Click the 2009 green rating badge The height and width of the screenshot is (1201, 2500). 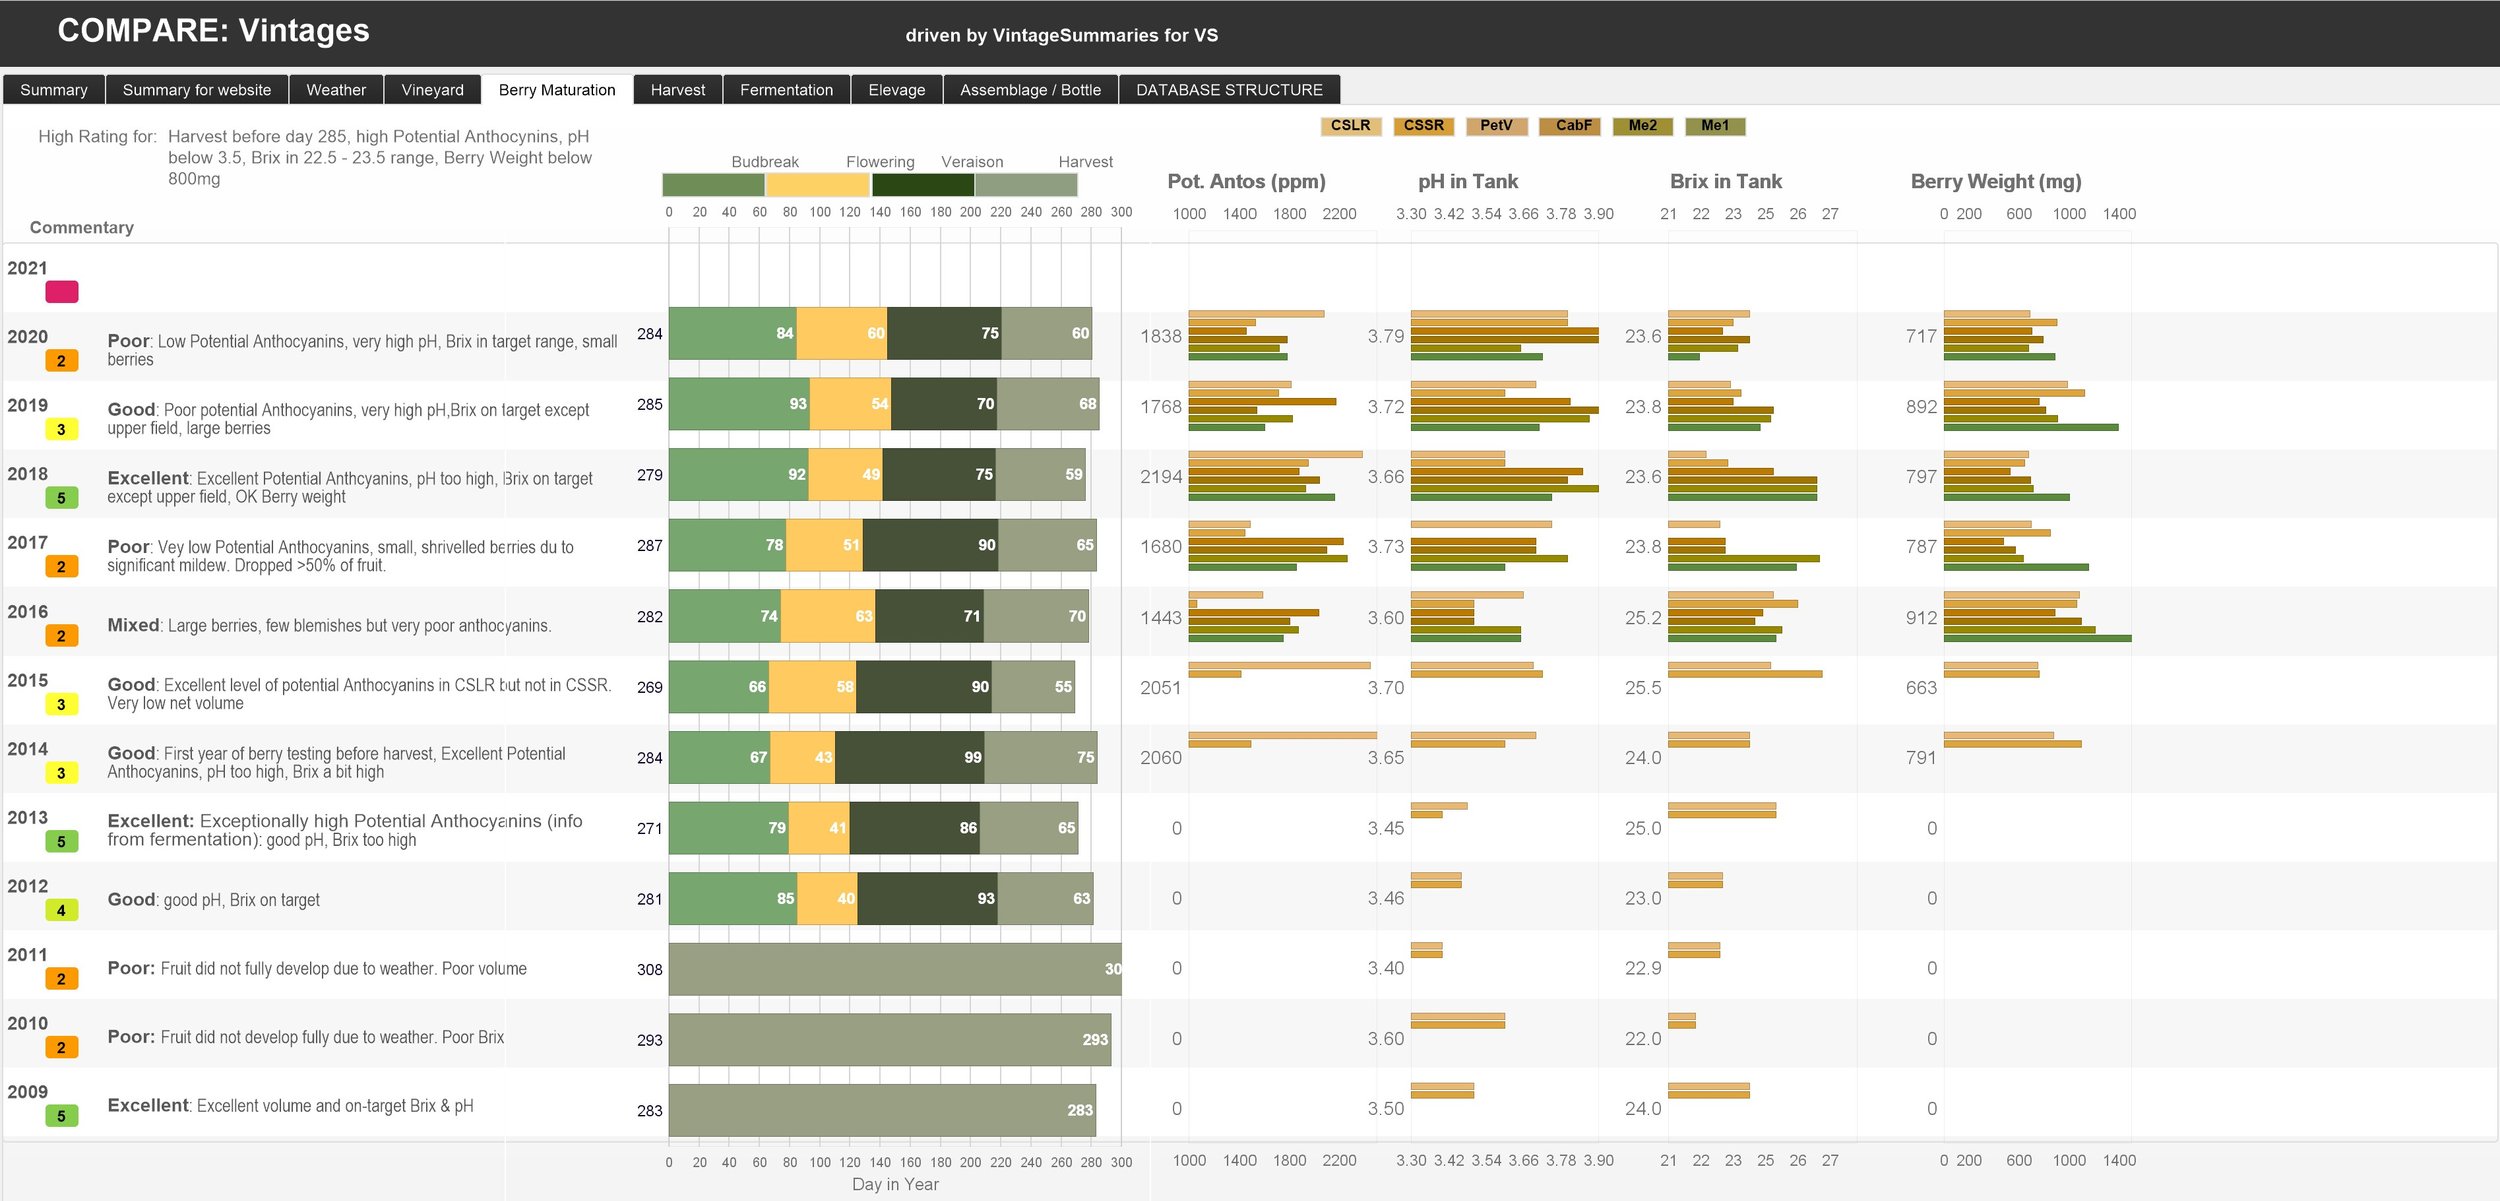pos(62,1116)
